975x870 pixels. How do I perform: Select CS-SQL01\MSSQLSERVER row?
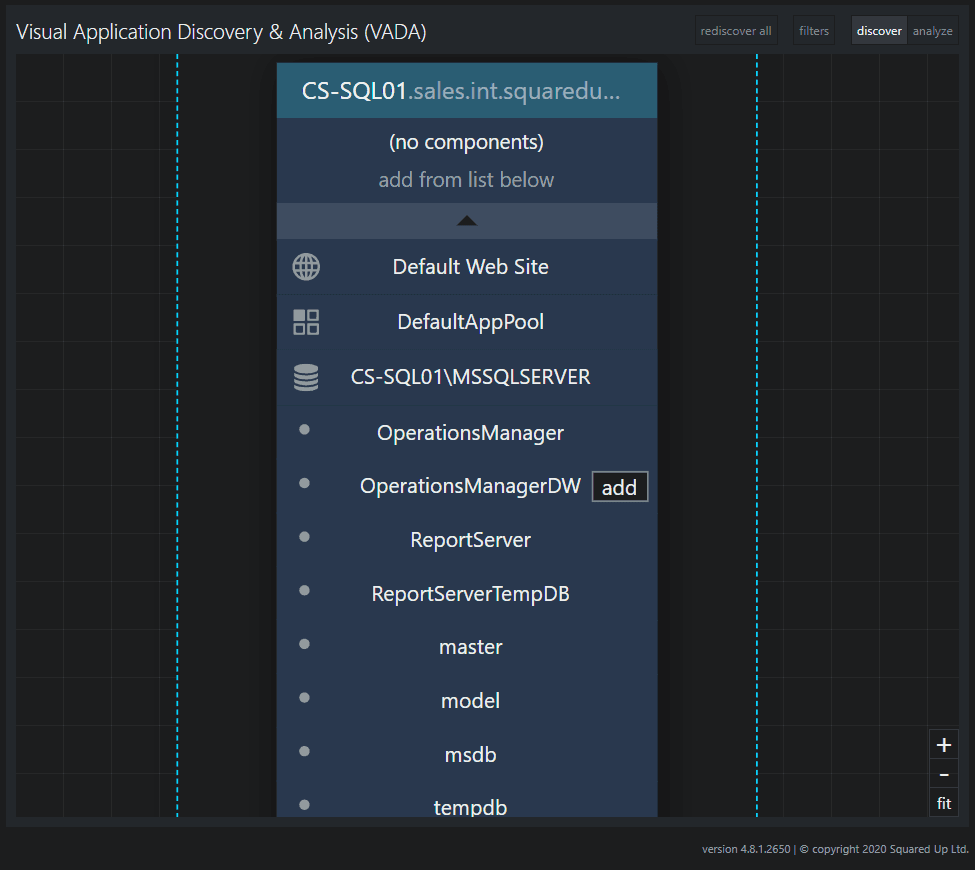(467, 377)
